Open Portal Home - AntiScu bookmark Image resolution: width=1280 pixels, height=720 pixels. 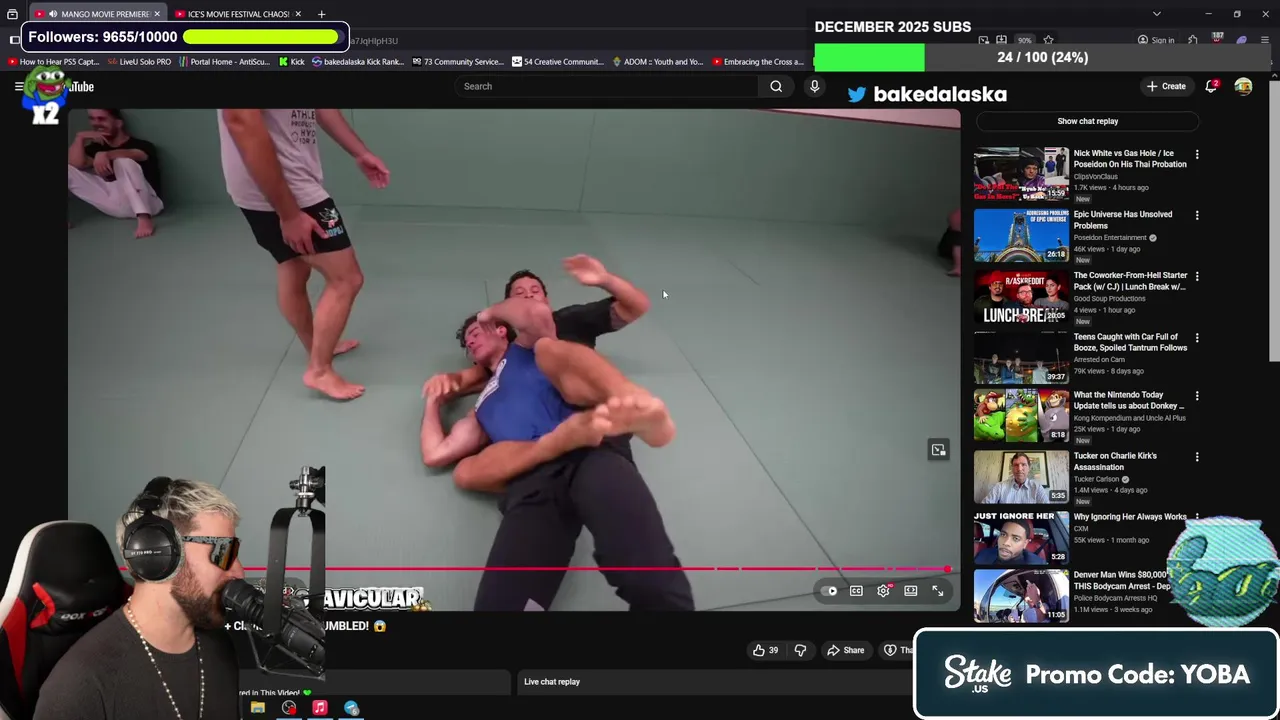(223, 61)
